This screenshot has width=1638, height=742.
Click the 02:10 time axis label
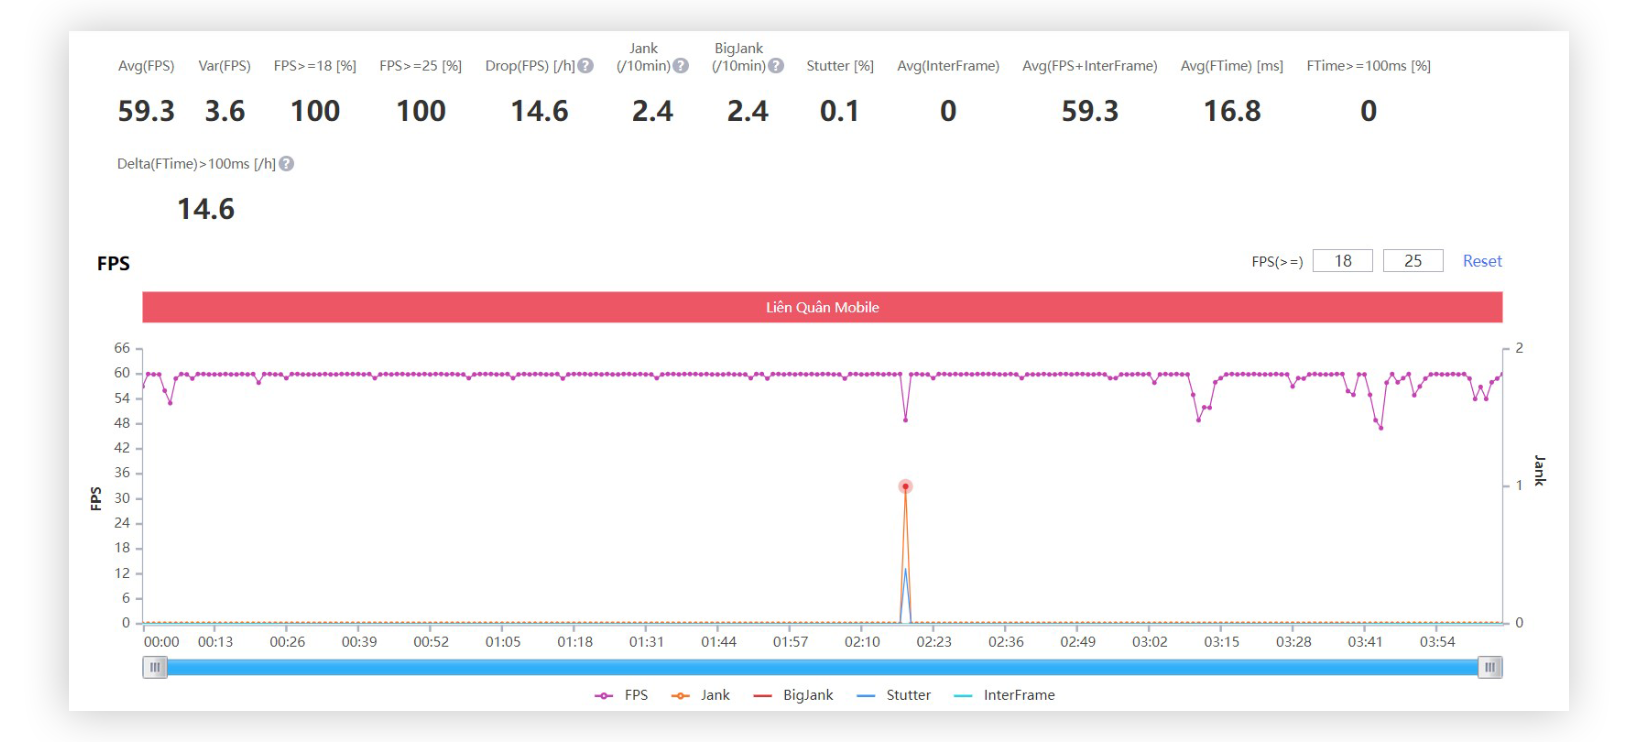point(862,642)
